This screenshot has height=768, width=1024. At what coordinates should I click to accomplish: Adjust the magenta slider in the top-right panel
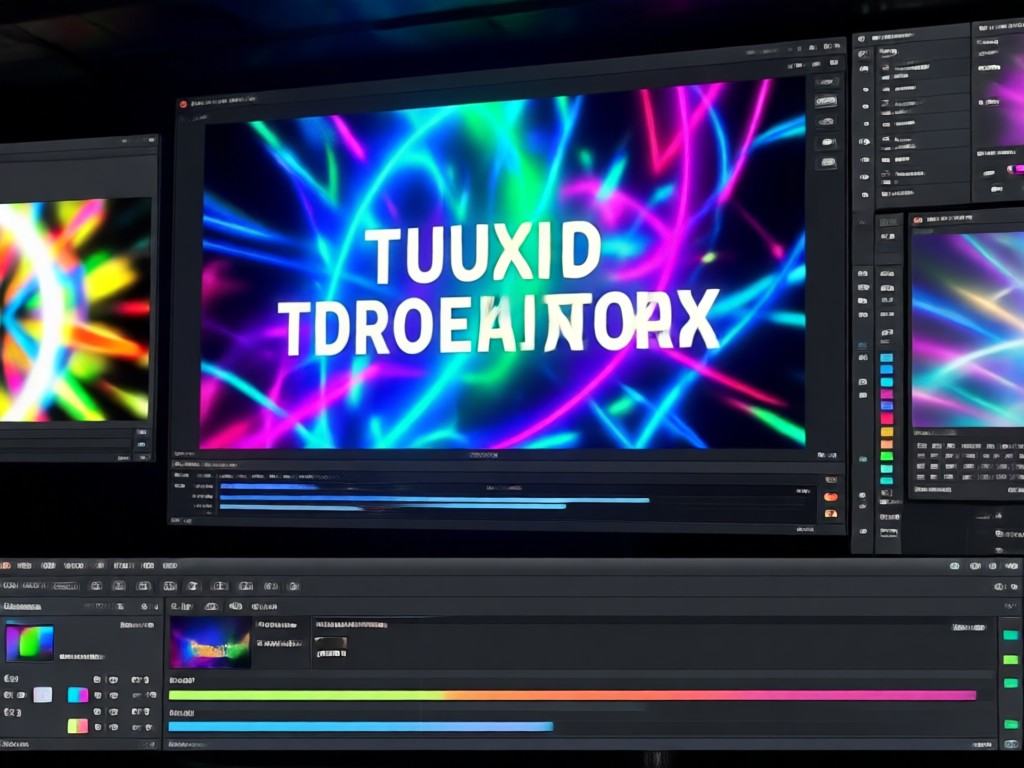tap(1016, 169)
